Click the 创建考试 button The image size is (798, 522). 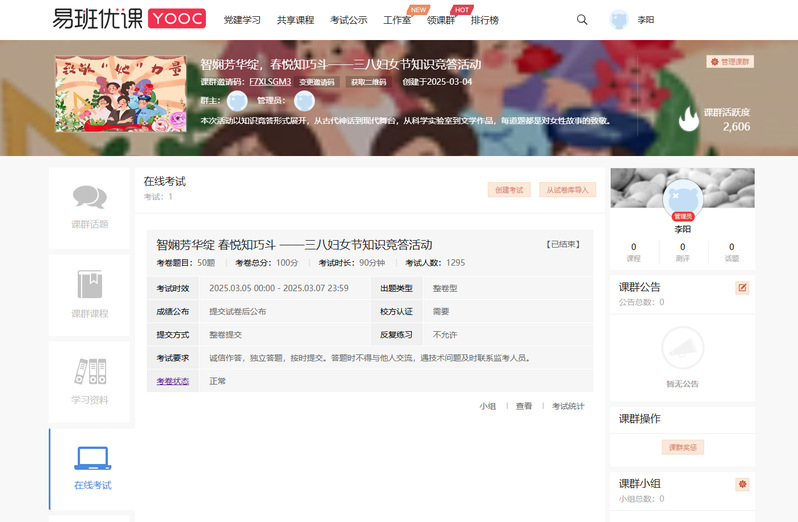509,189
